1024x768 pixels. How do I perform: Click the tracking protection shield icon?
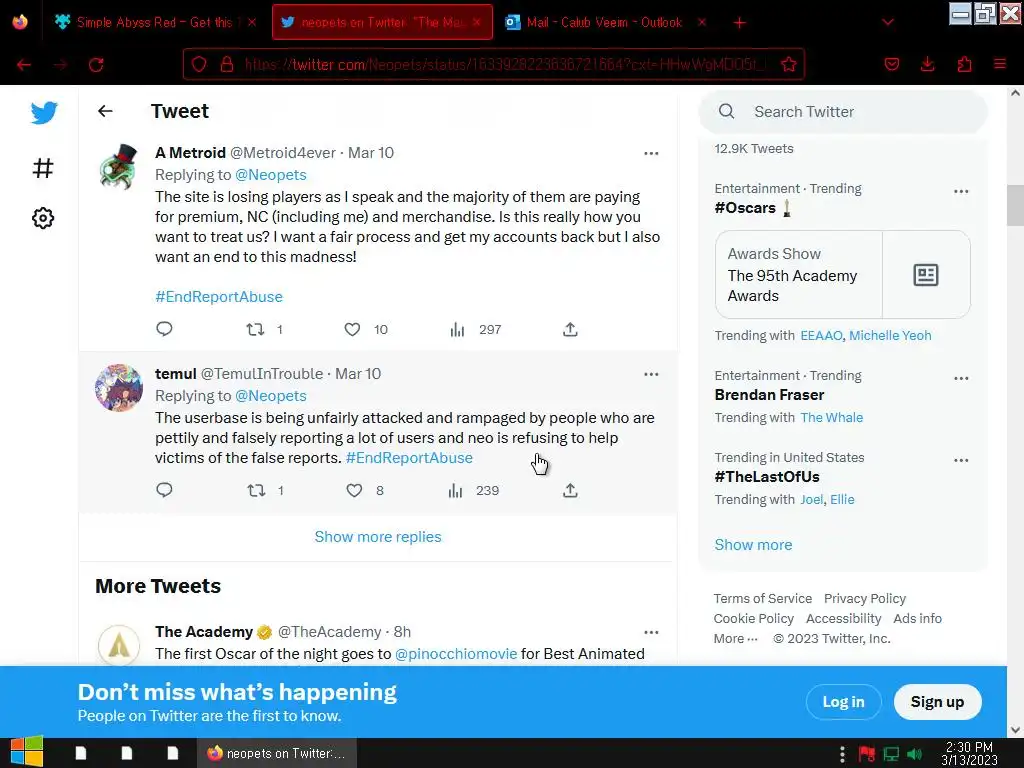click(x=199, y=65)
